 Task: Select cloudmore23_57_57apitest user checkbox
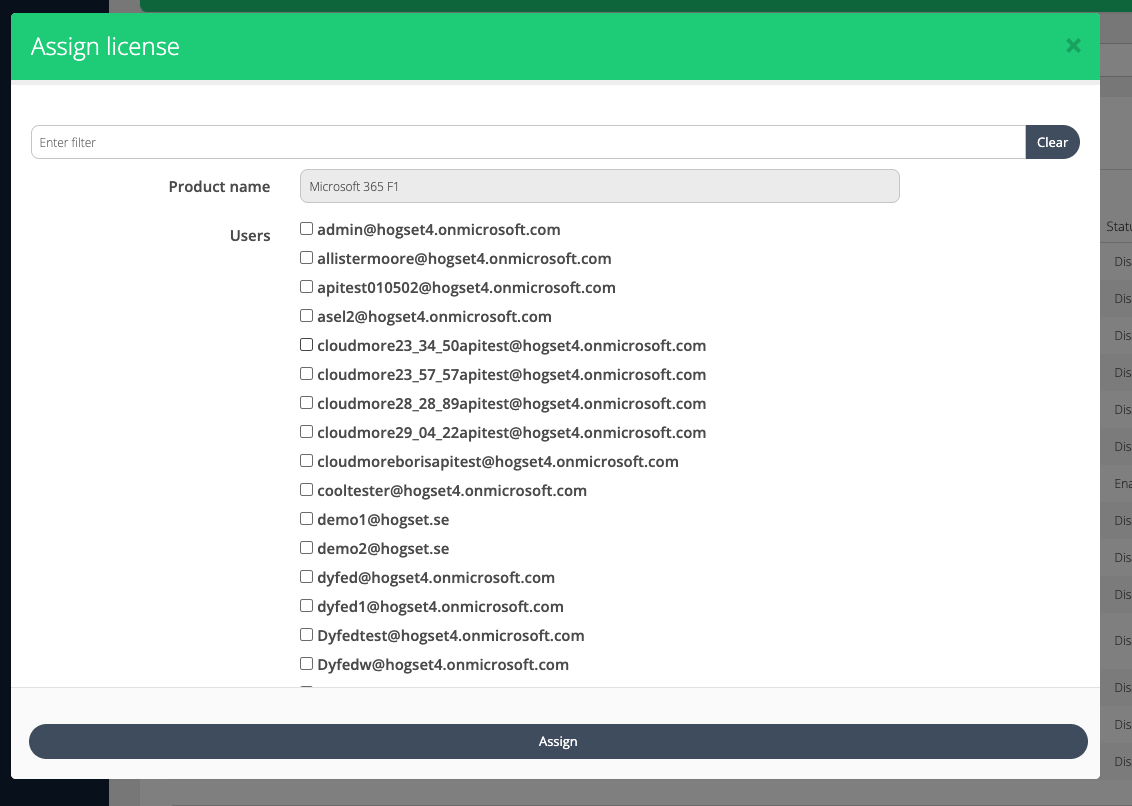click(307, 374)
